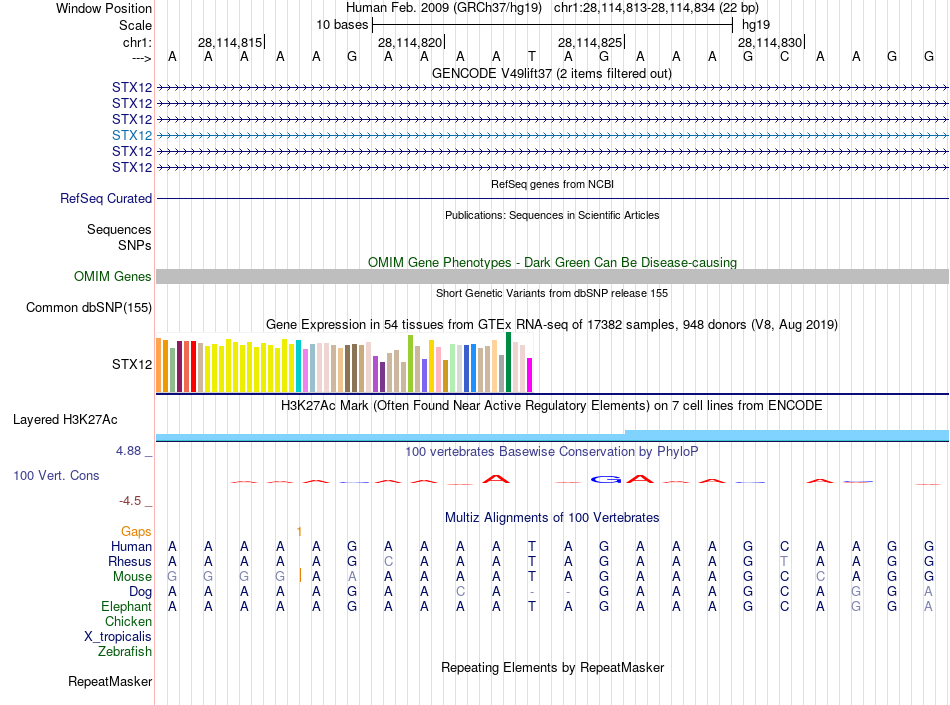This screenshot has width=950, height=705.
Task: Click the RepeatMasker track label
Action: [109, 682]
